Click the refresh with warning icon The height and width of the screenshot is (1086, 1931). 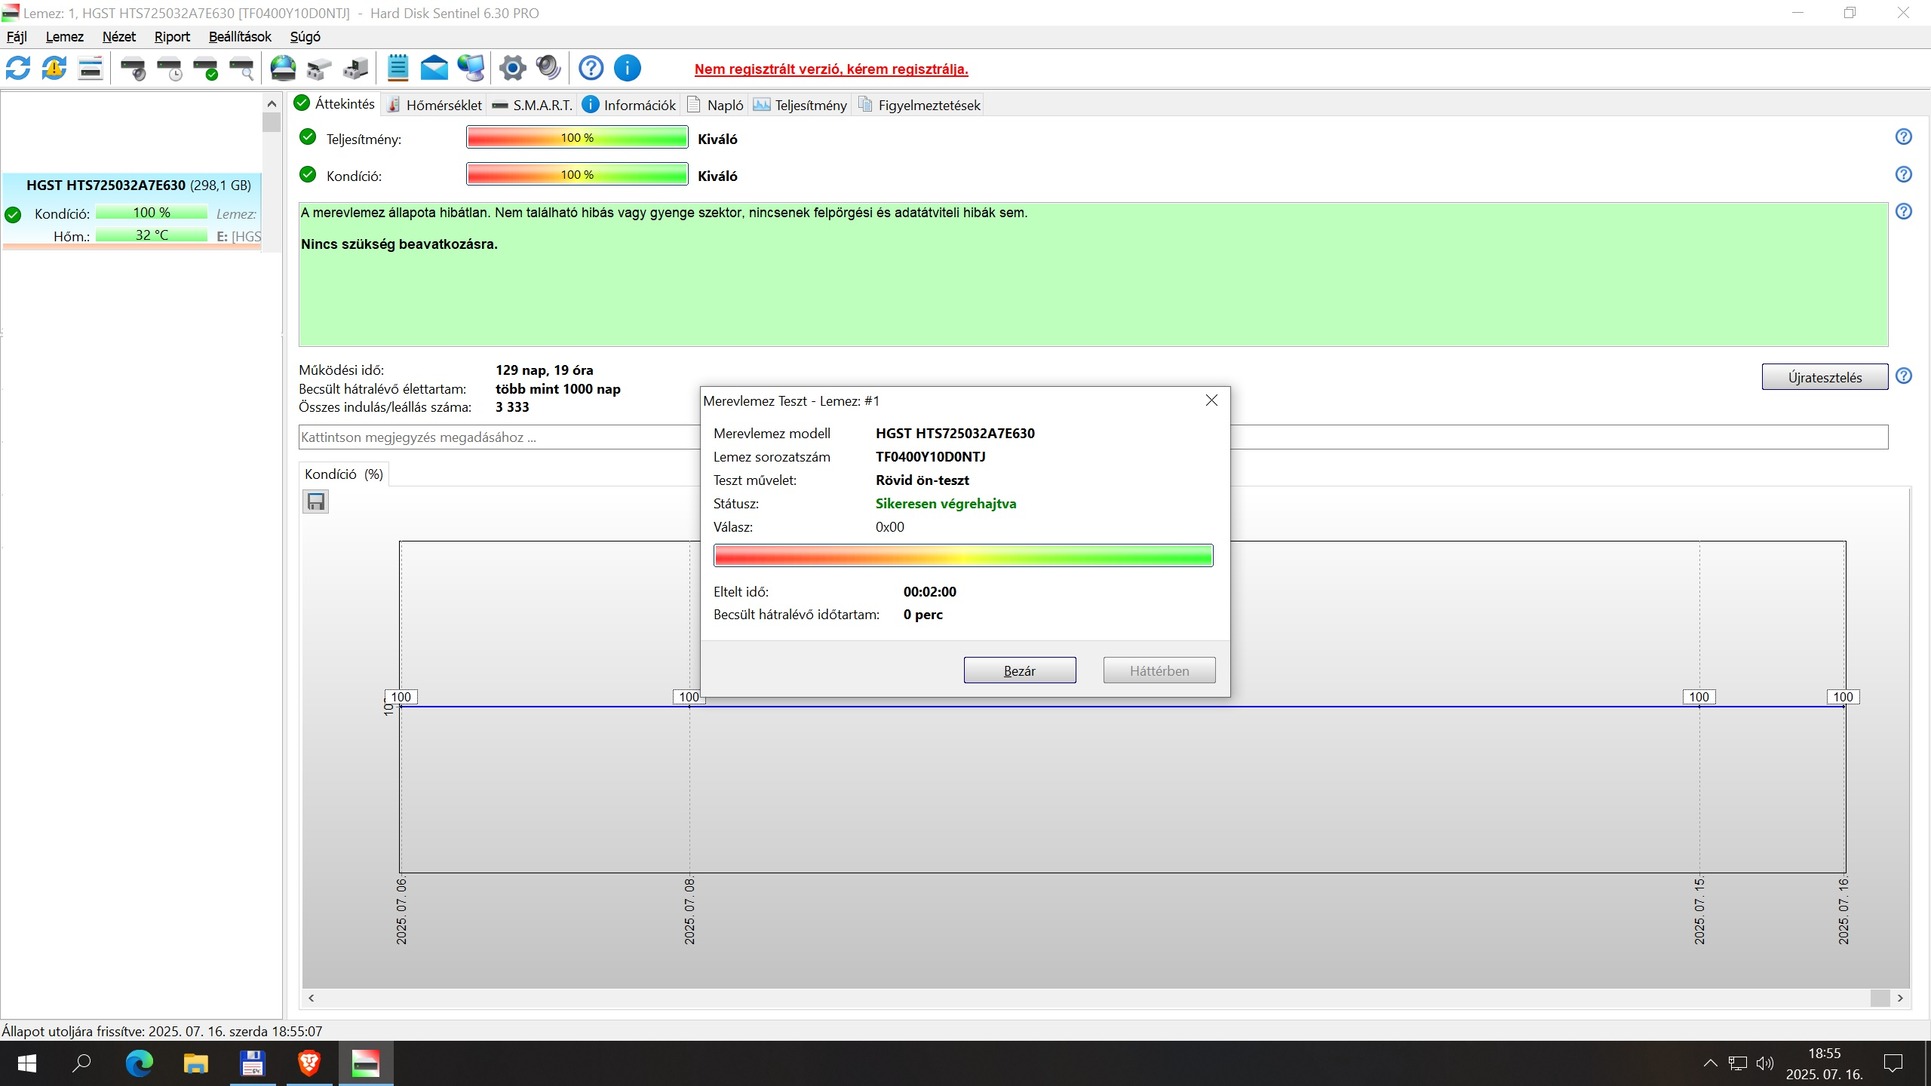54,68
